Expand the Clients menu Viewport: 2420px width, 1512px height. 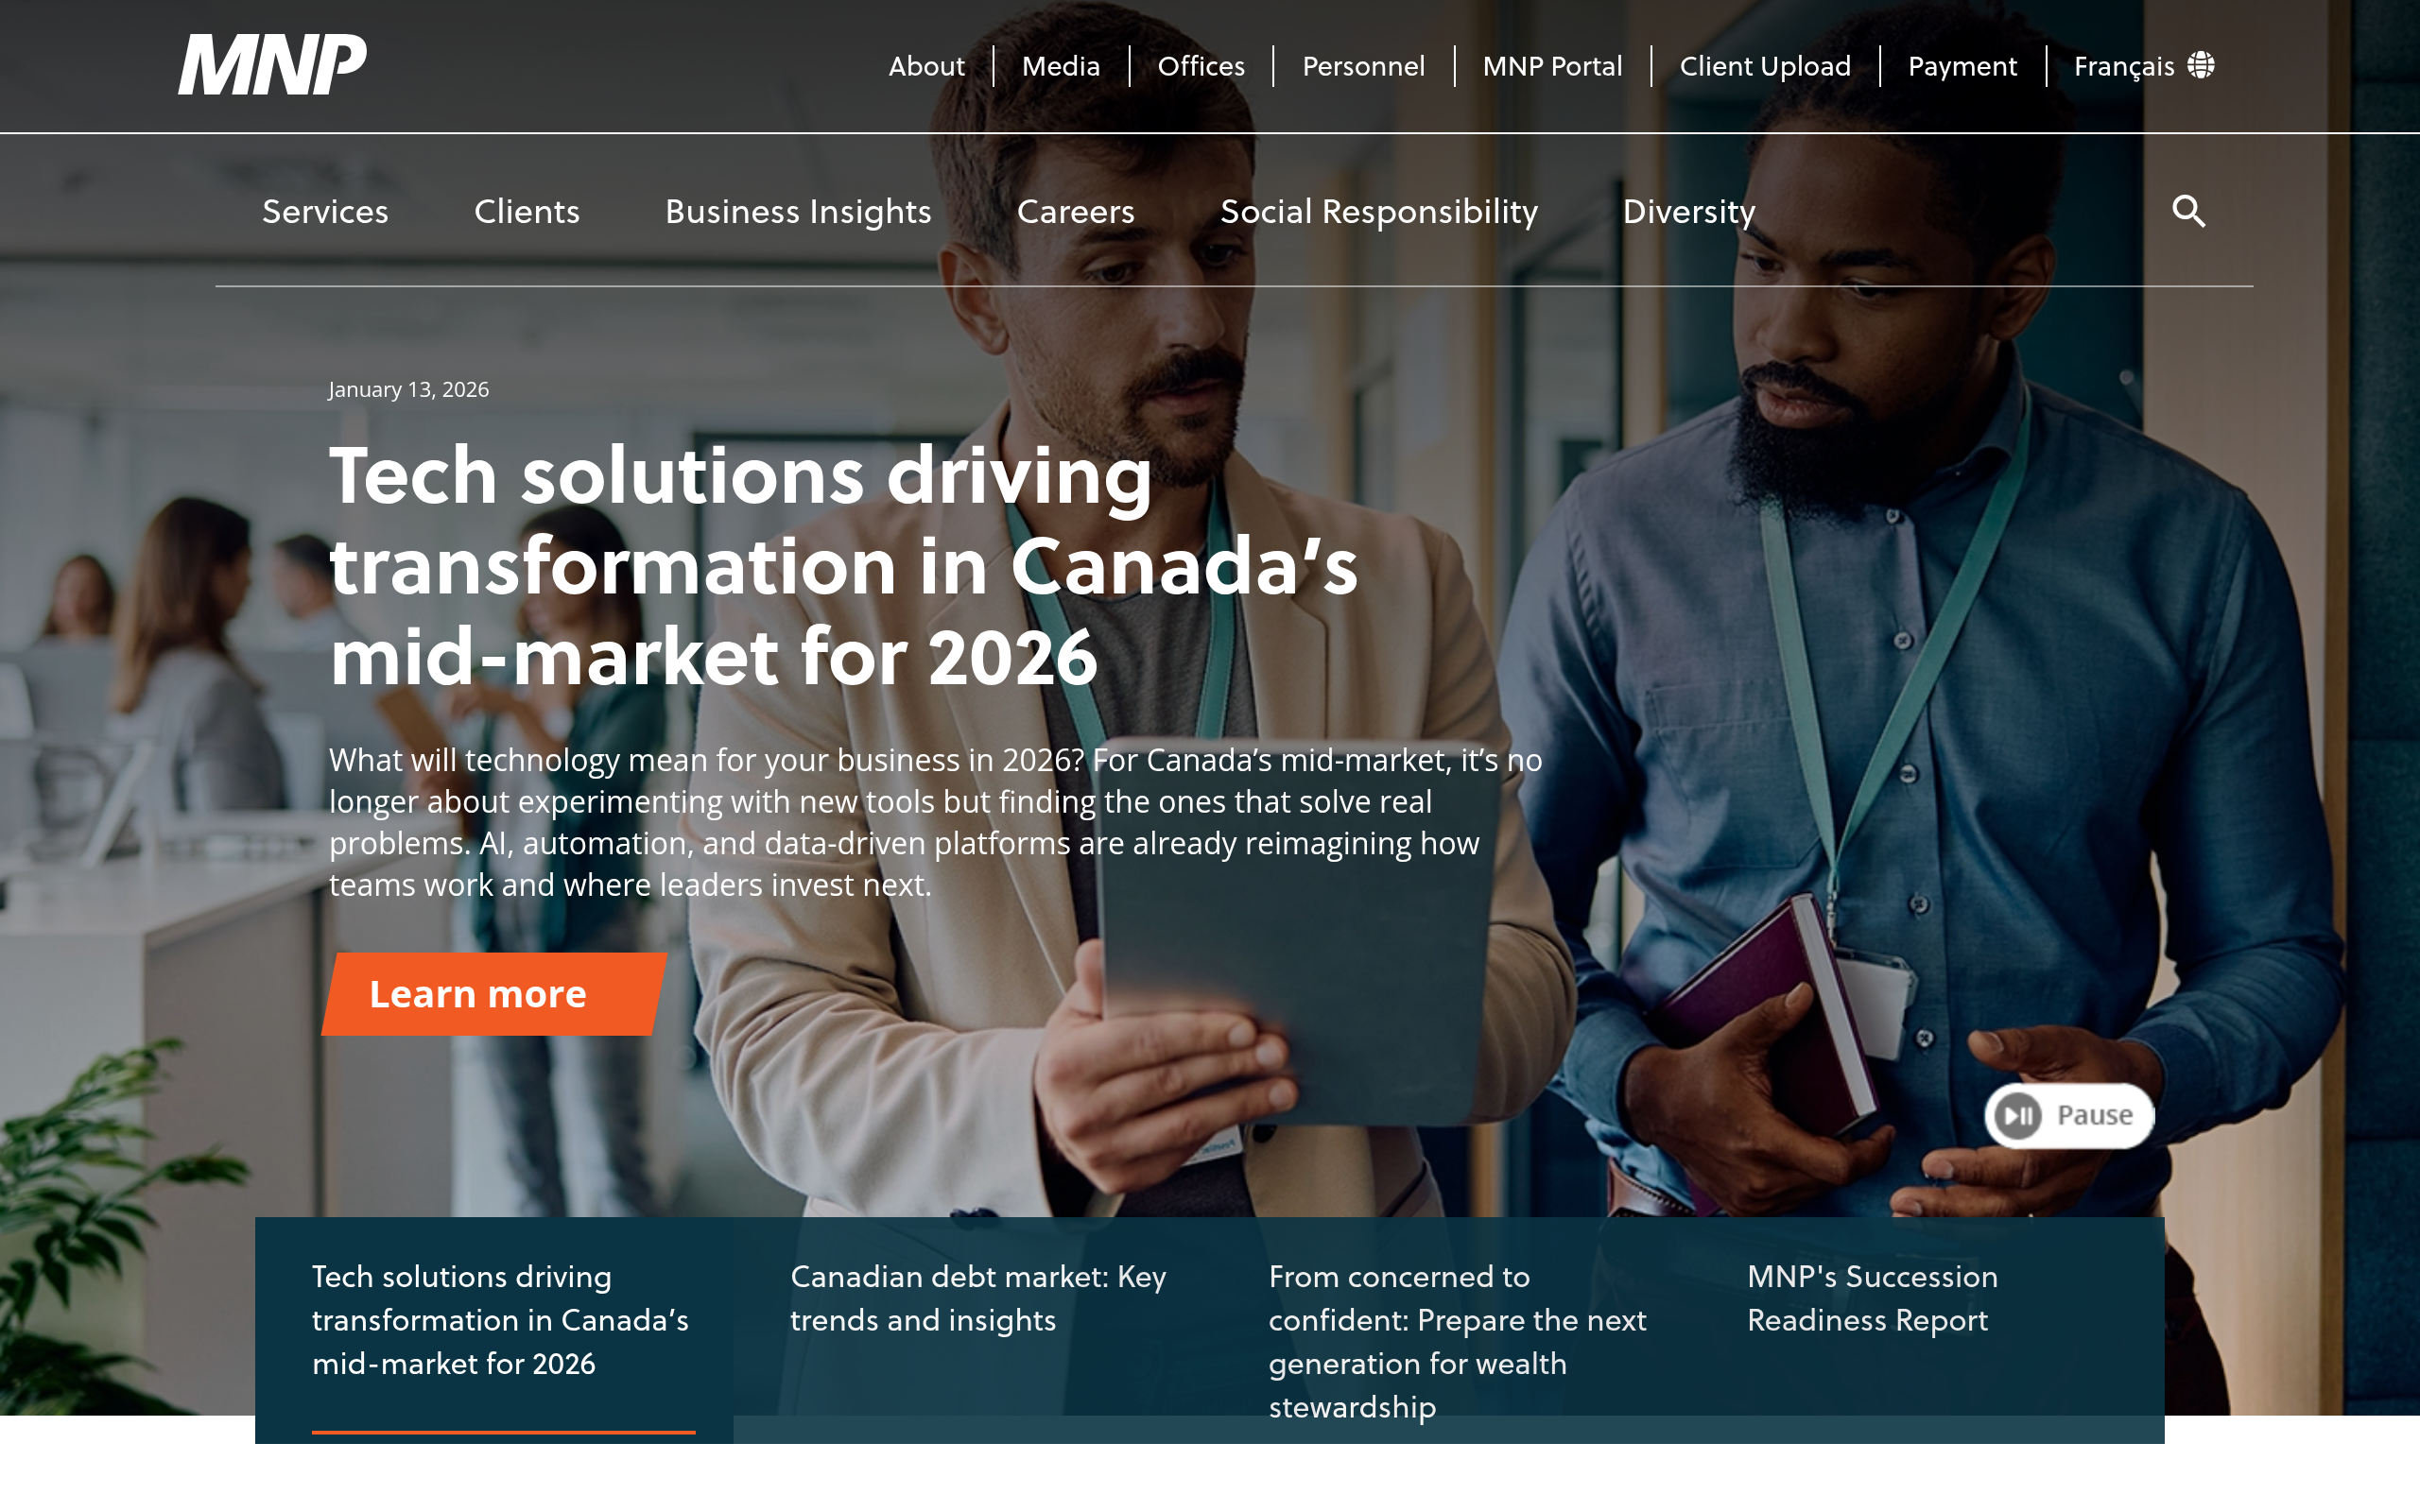pyautogui.click(x=527, y=211)
